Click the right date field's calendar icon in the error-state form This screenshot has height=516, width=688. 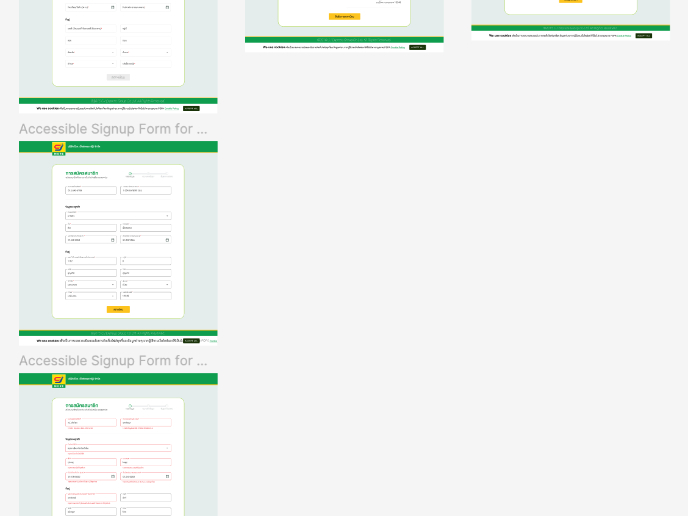(x=167, y=477)
